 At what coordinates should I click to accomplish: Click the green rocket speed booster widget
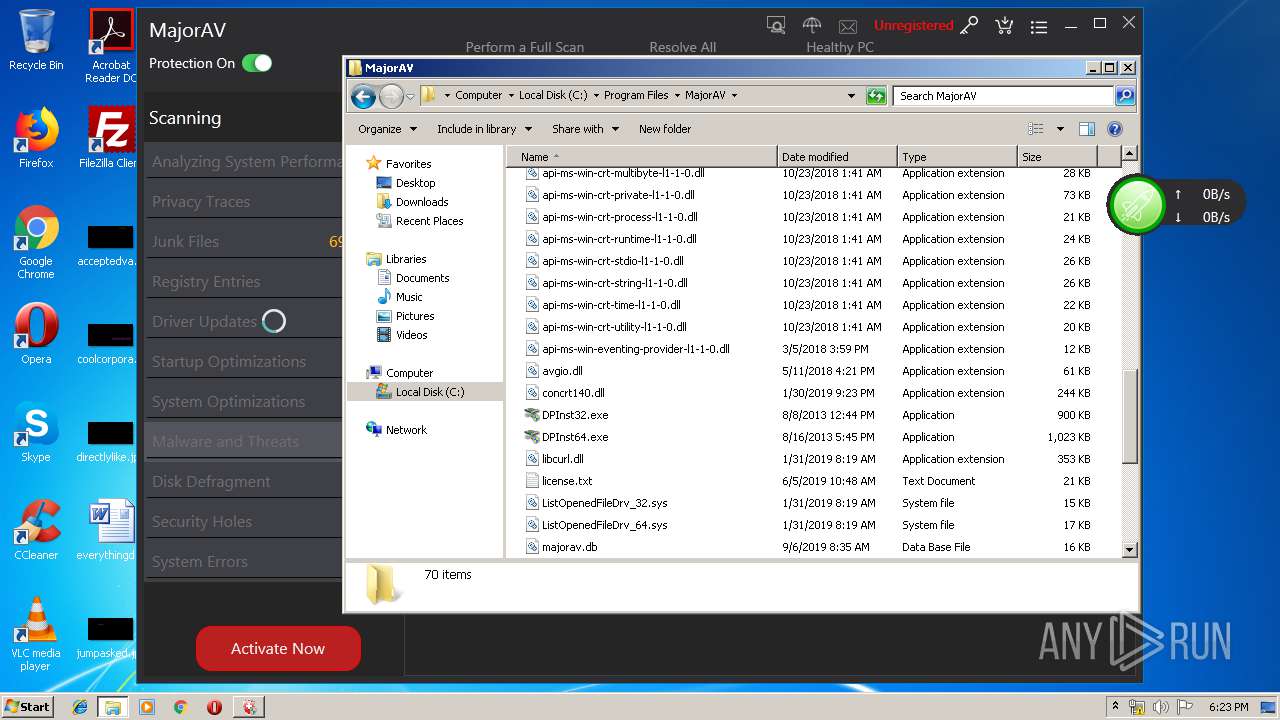click(1137, 205)
